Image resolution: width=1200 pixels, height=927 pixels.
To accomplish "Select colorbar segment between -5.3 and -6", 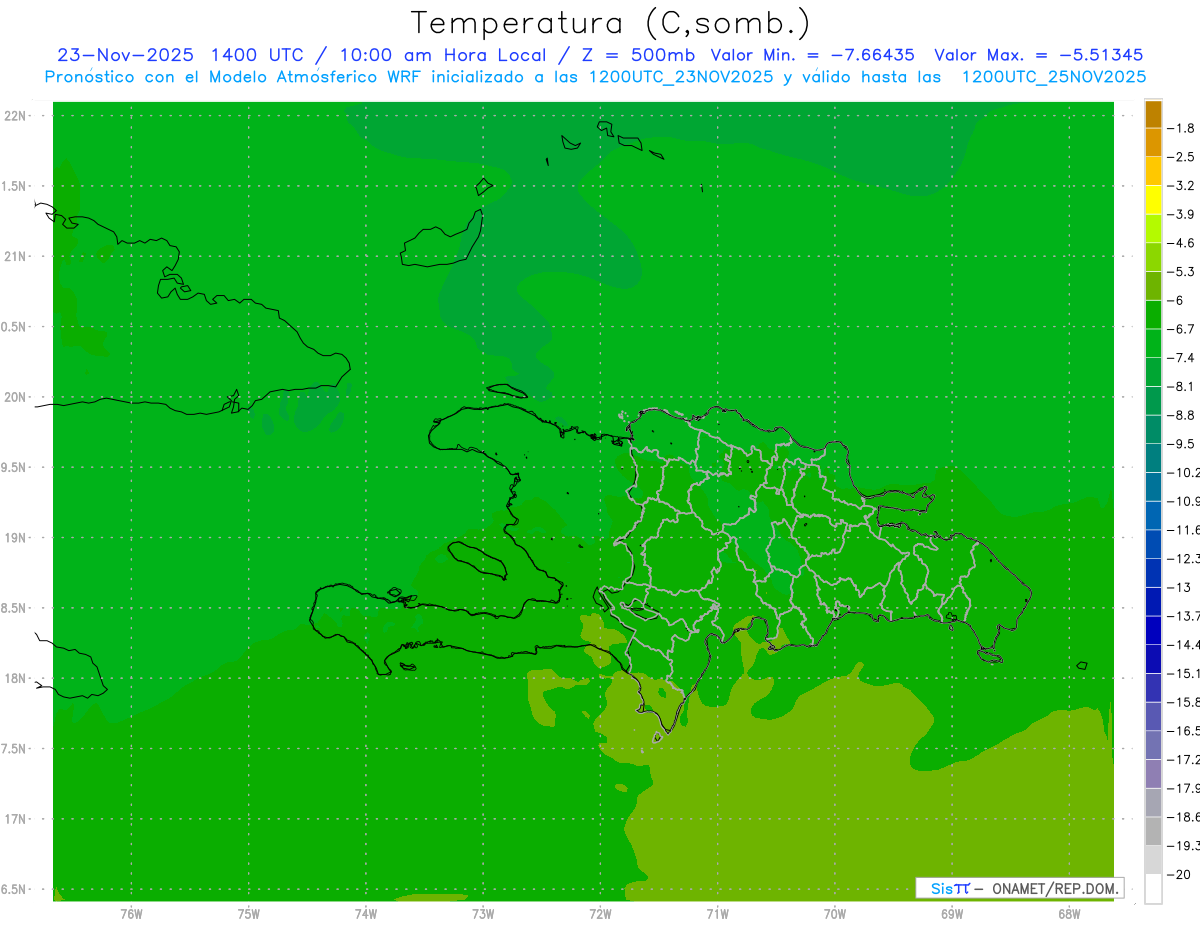I will (1153, 286).
